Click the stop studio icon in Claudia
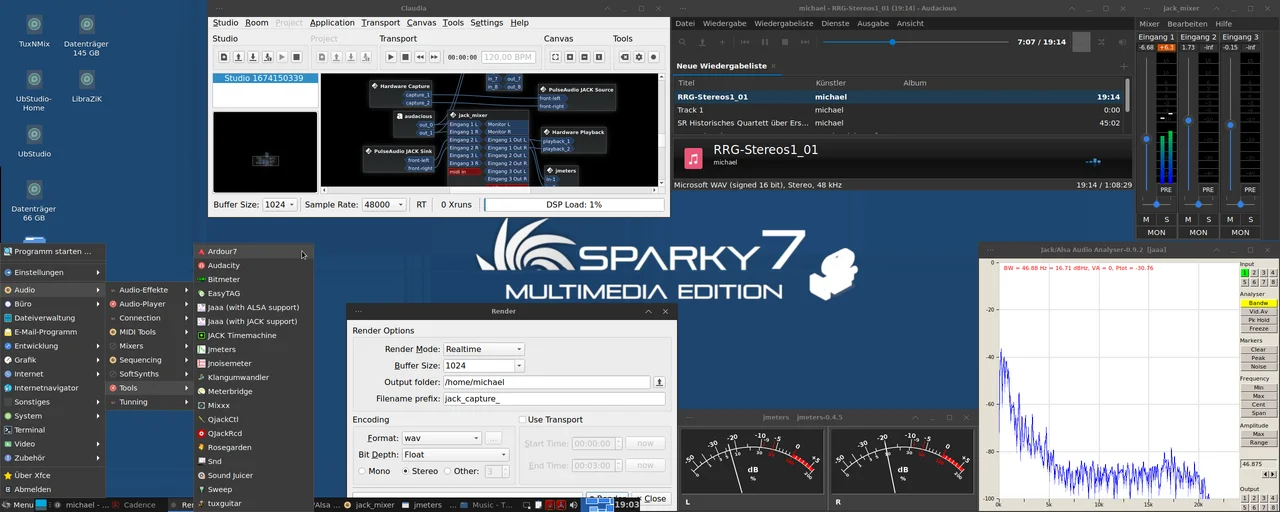Image resolution: width=1280 pixels, height=512 pixels. click(297, 58)
